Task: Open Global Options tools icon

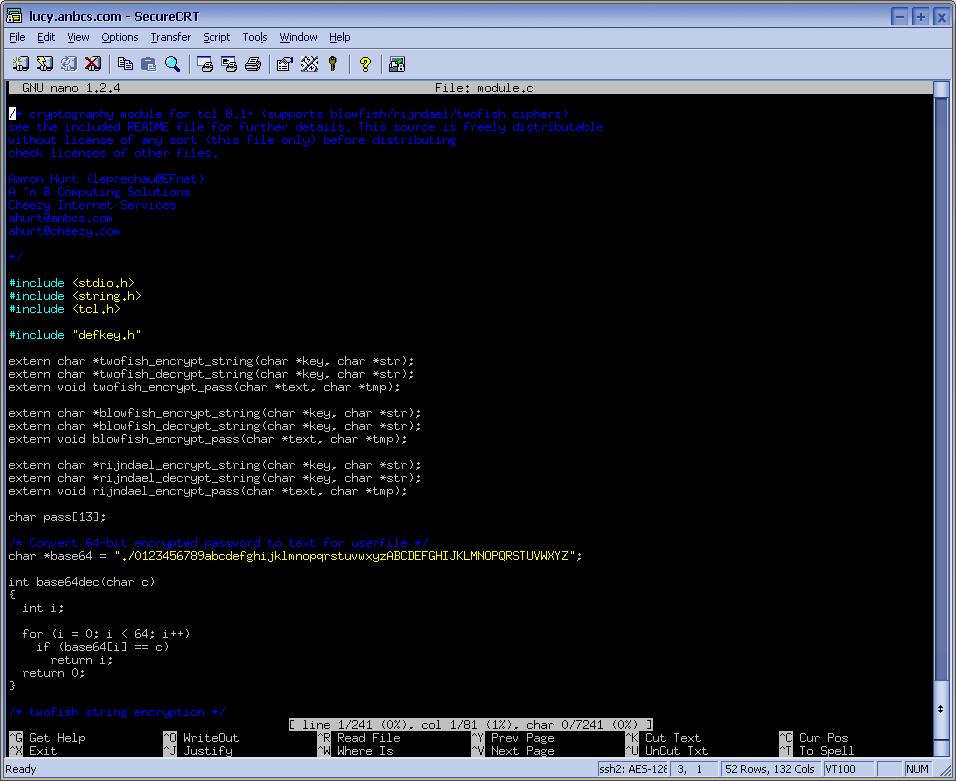Action: click(x=309, y=64)
